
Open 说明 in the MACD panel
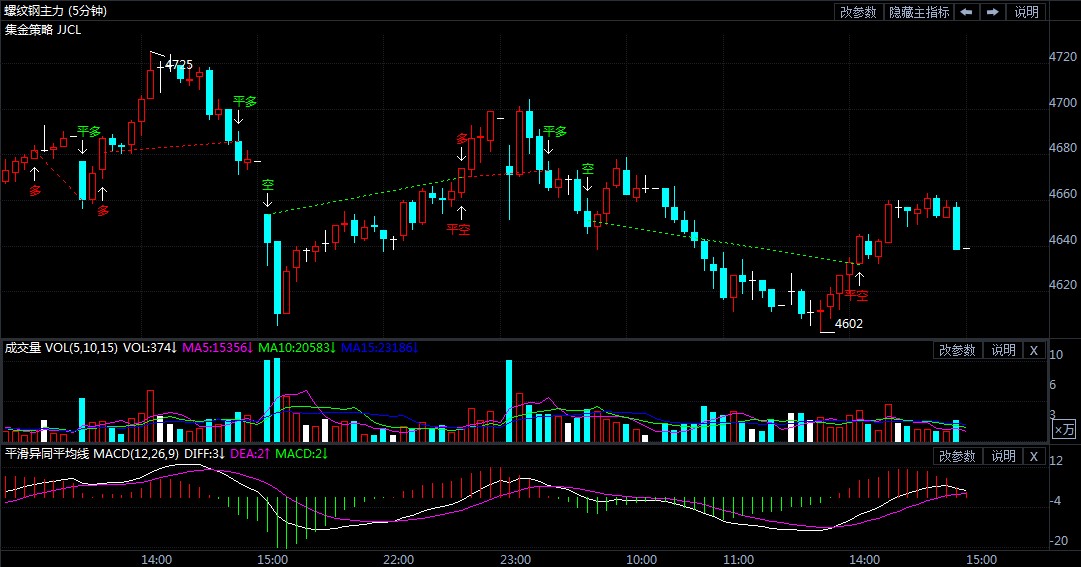(x=1002, y=456)
